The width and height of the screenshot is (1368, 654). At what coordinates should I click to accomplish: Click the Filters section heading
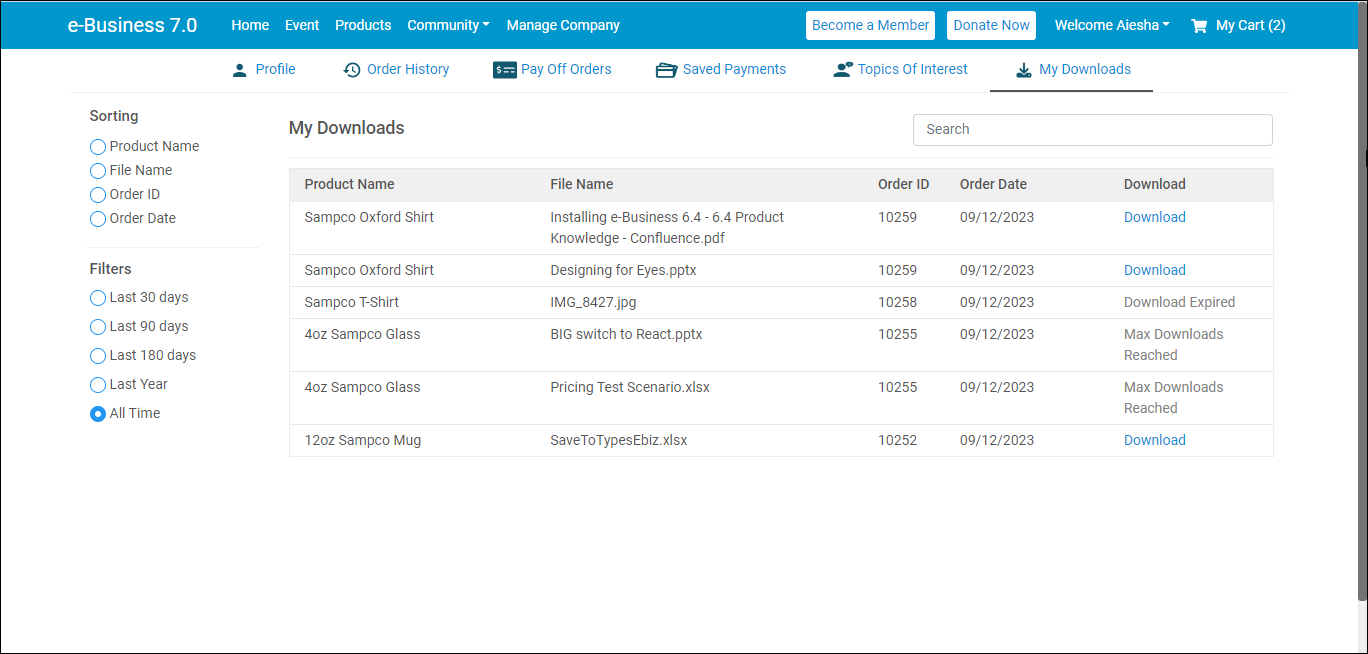(111, 269)
